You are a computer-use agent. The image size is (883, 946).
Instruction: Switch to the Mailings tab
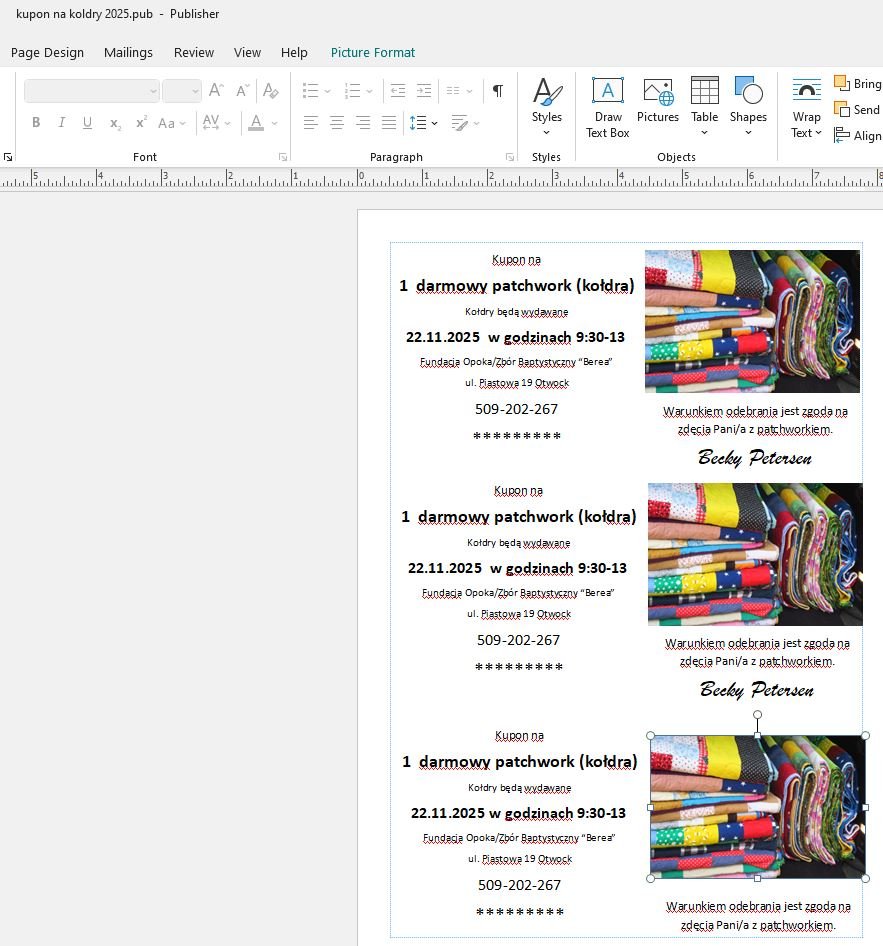pos(128,52)
